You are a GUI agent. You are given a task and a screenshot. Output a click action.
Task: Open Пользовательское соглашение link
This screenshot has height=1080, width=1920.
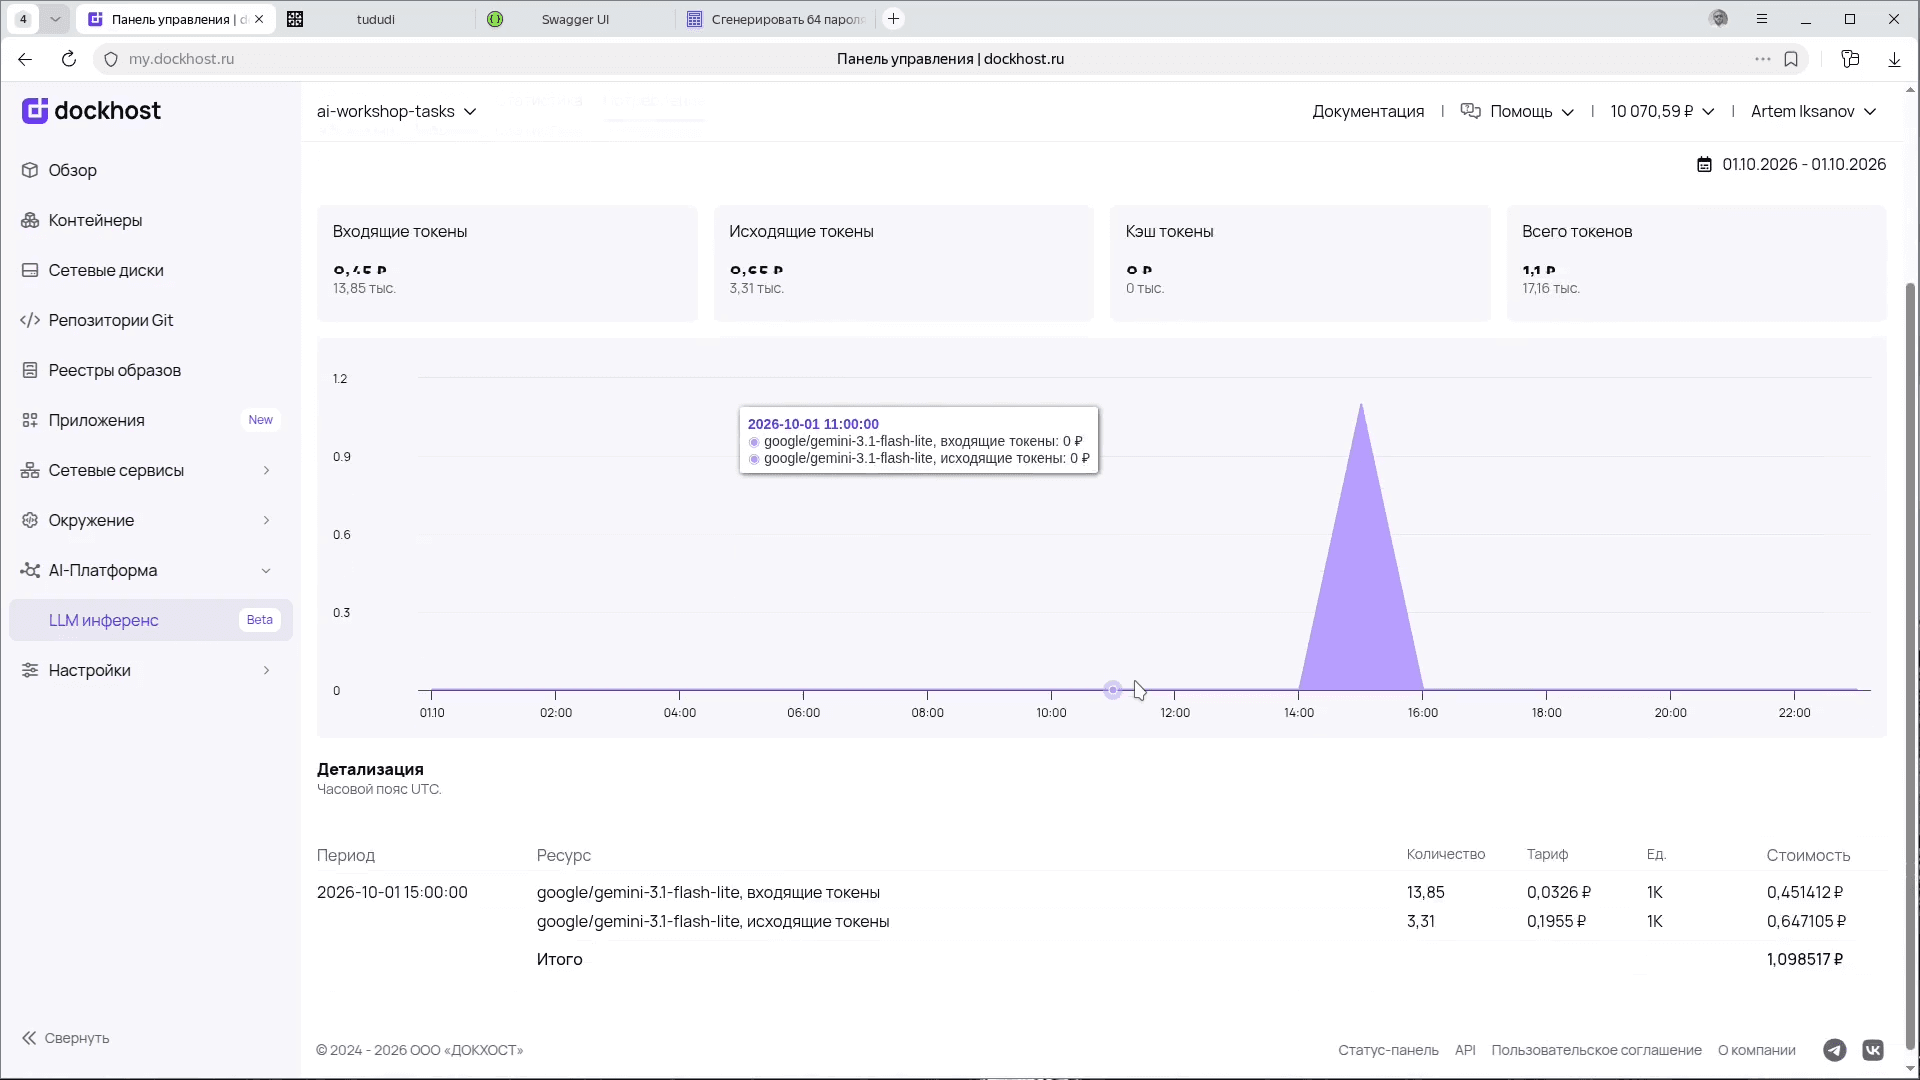pyautogui.click(x=1596, y=1050)
